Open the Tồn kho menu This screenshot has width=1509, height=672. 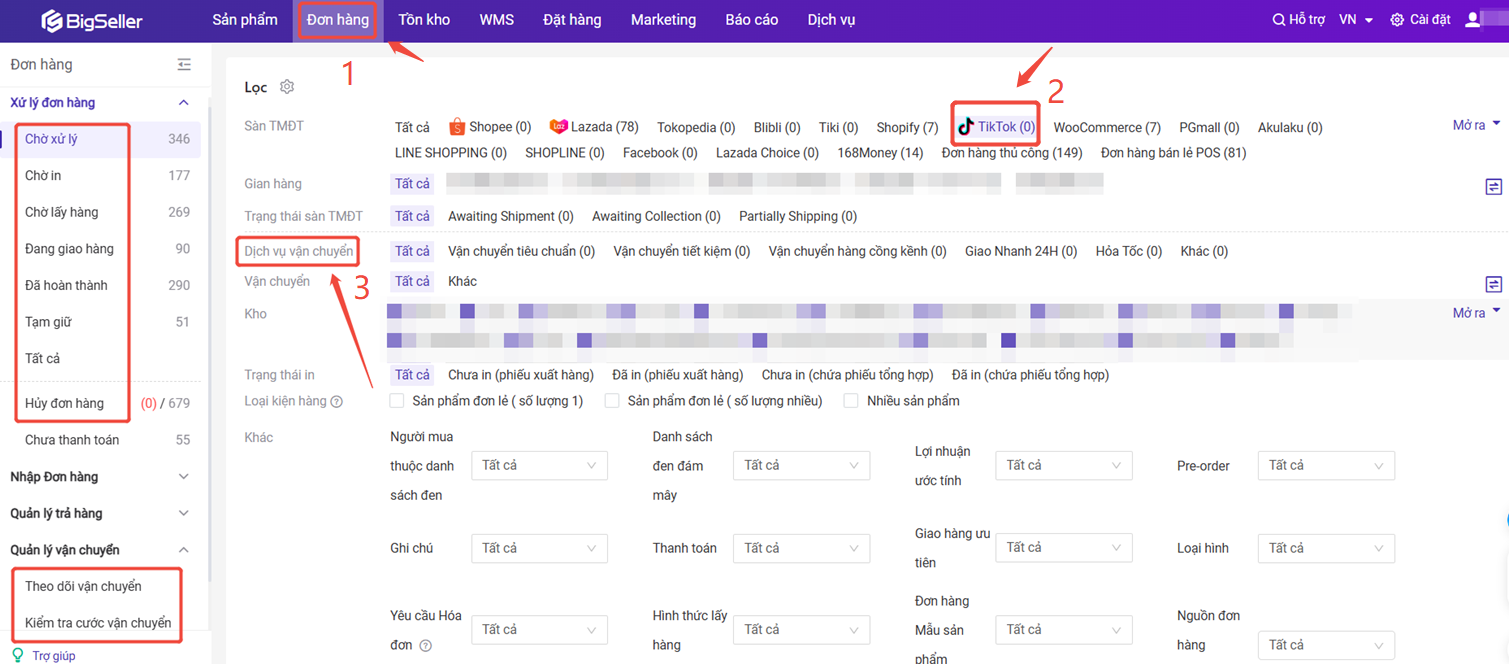[x=424, y=20]
